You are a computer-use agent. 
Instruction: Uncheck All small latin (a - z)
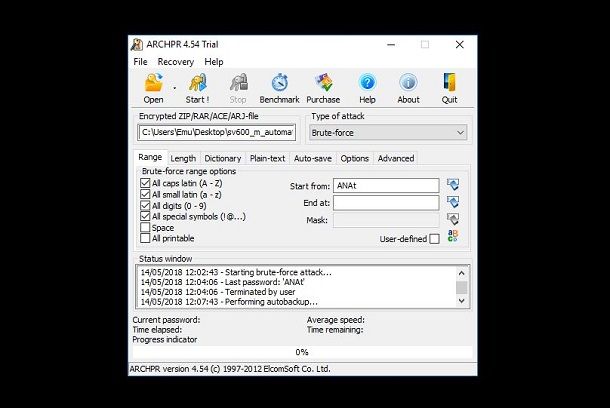click(145, 194)
